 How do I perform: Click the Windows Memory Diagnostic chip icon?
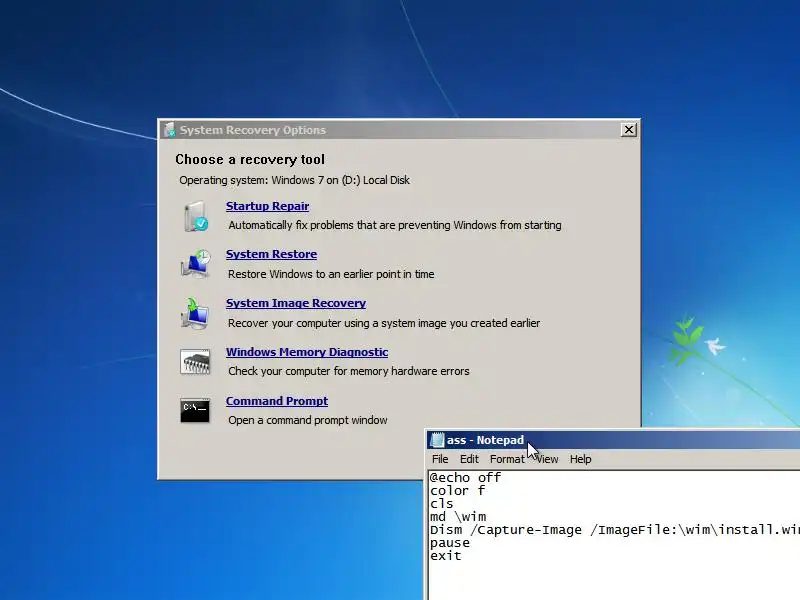(195, 362)
